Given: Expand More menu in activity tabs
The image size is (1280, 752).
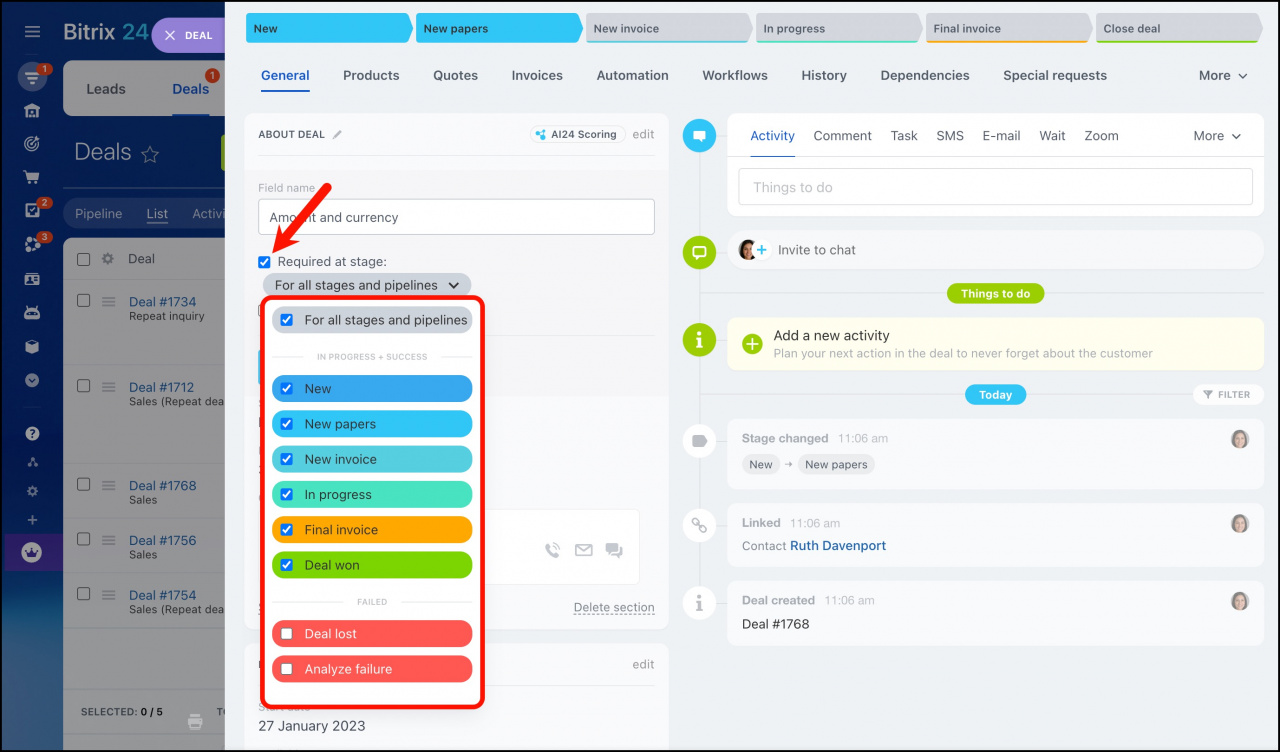Looking at the screenshot, I should click(1217, 136).
